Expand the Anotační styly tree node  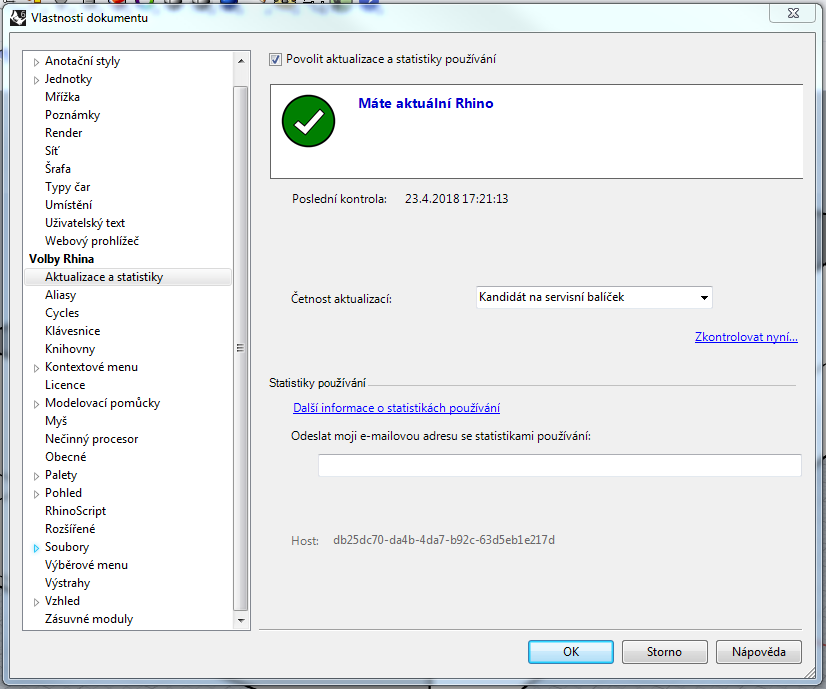click(x=36, y=62)
